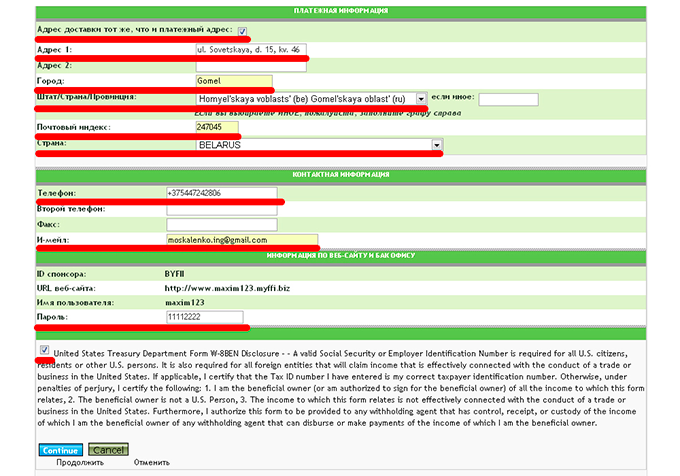Image resolution: width=680 pixels, height=476 pixels.
Task: Click the email field with moskalenko.ing@gmail.com
Action: pos(242,240)
